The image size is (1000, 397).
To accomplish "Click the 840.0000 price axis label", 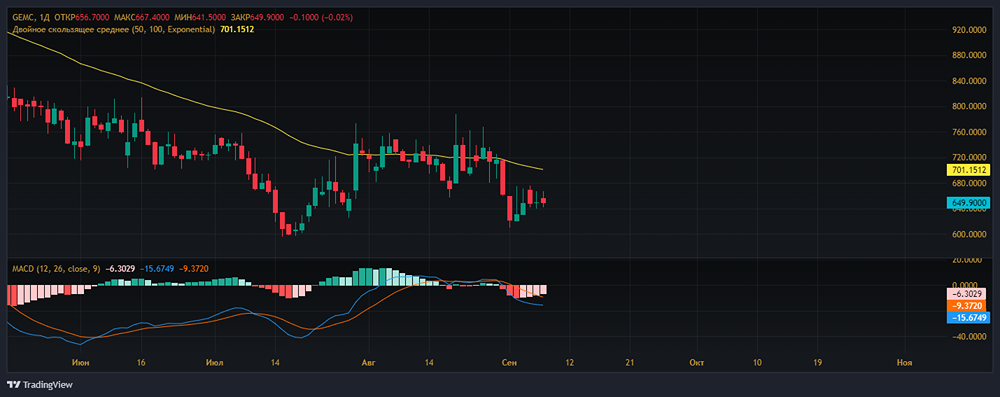I will [x=970, y=81].
